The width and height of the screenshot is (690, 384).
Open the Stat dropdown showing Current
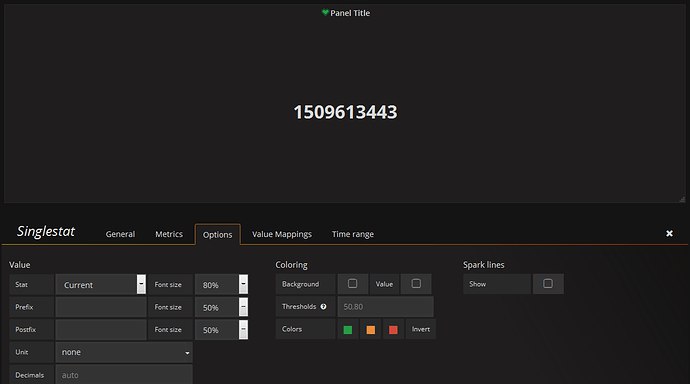point(101,285)
